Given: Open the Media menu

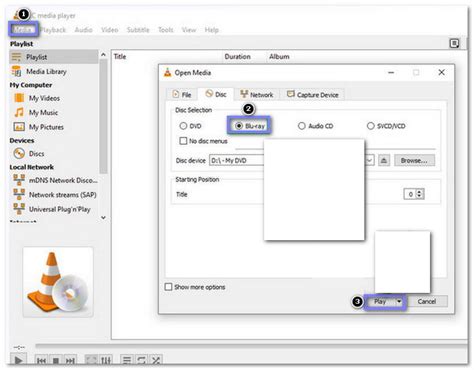Looking at the screenshot, I should pyautogui.click(x=23, y=30).
